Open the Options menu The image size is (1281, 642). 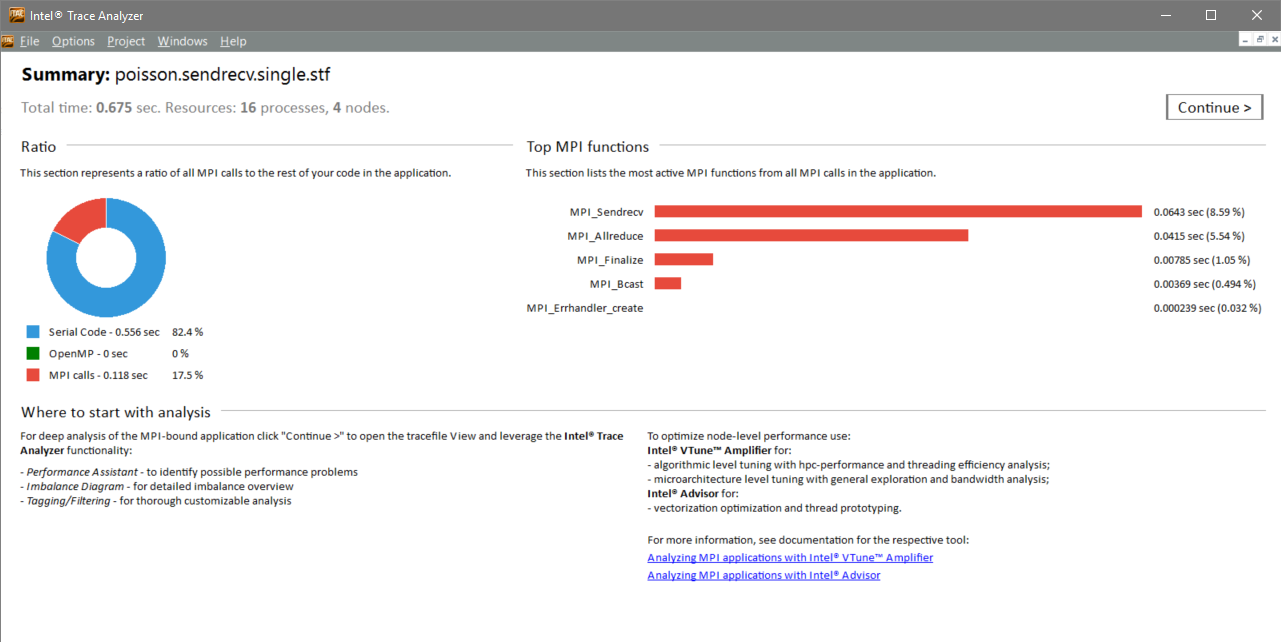click(x=73, y=41)
